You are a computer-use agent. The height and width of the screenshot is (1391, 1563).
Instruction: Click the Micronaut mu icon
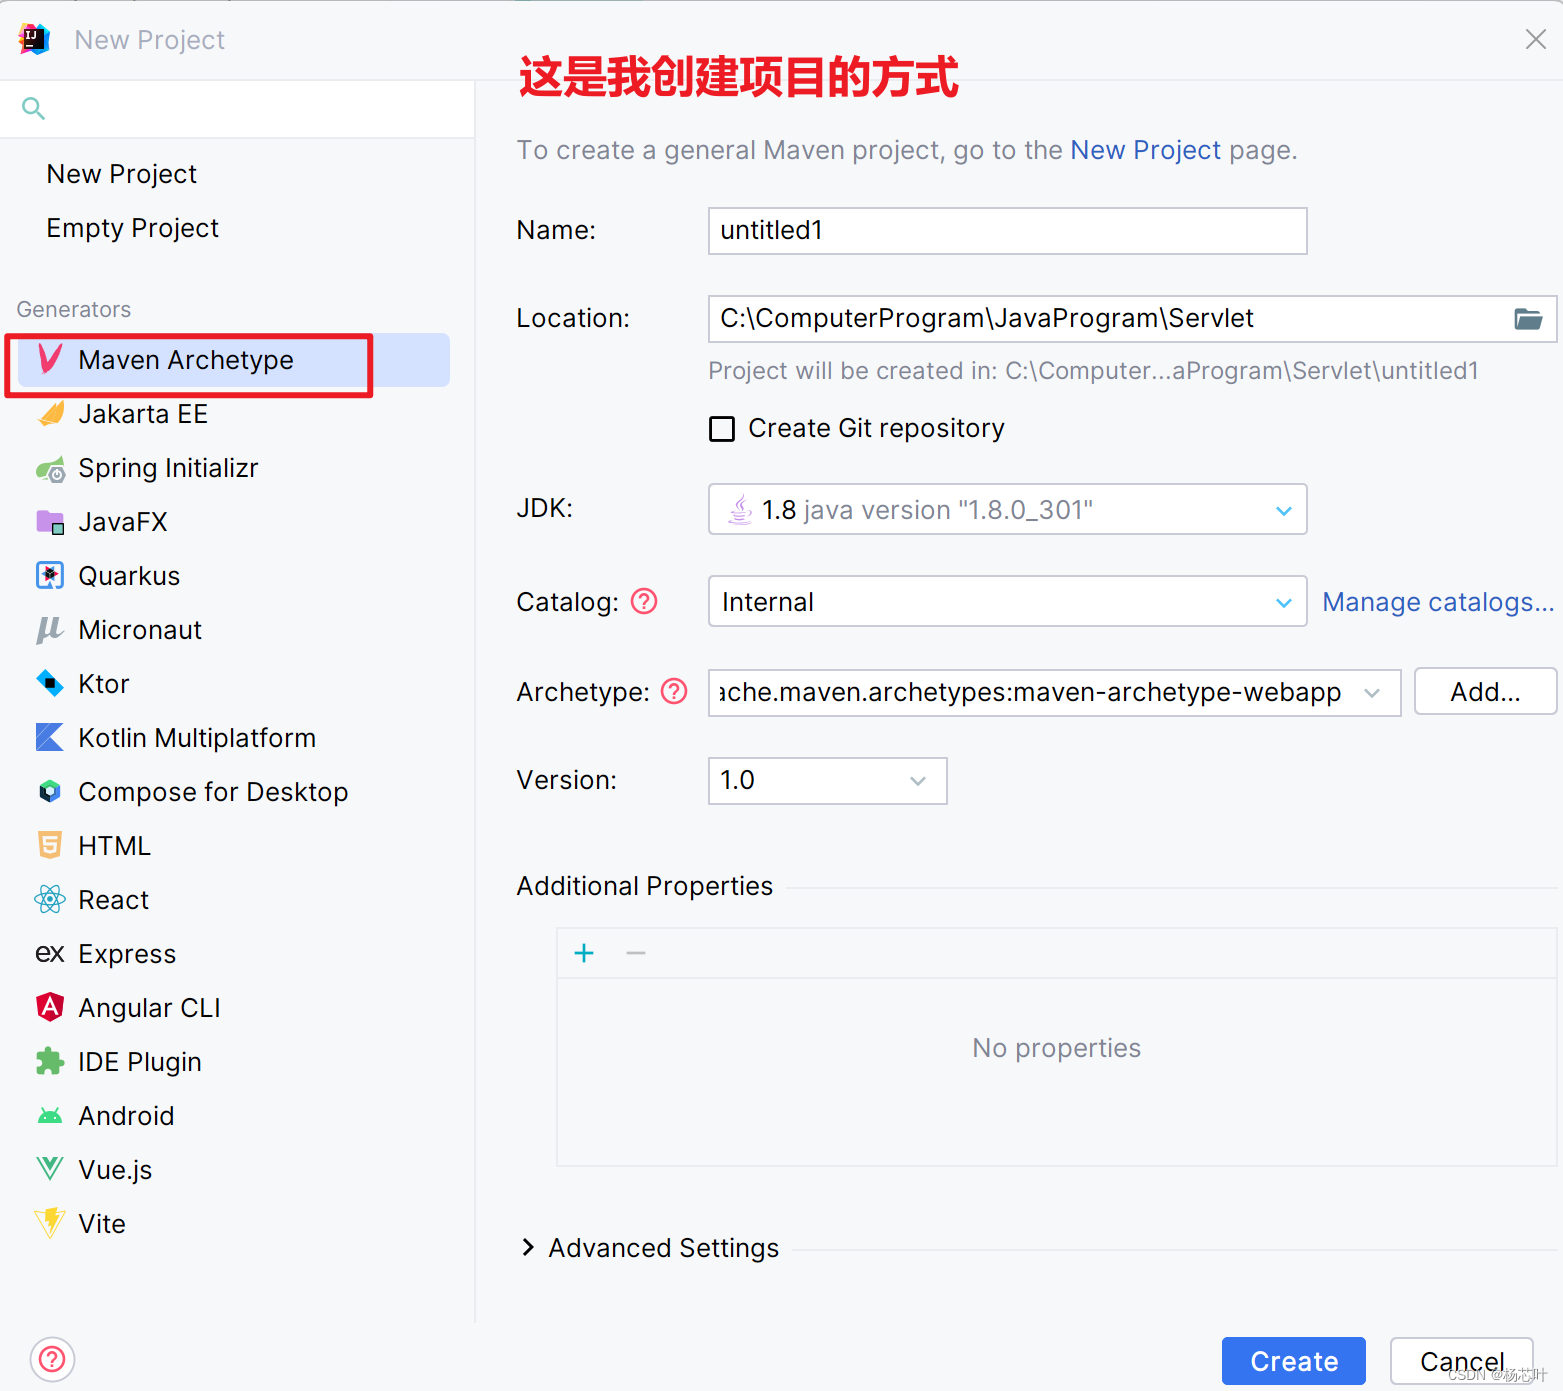(50, 630)
